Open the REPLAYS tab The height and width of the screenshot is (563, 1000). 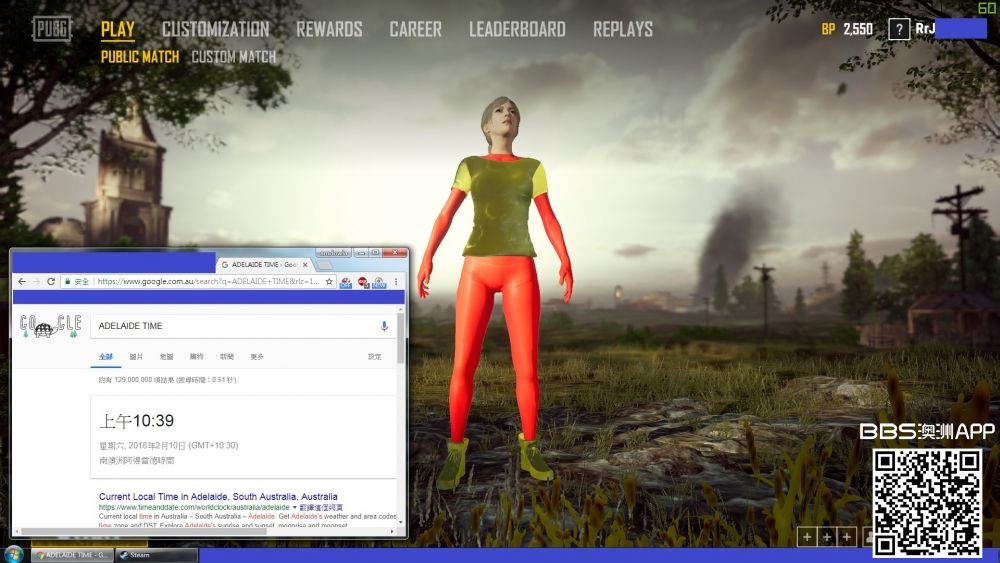[x=622, y=29]
